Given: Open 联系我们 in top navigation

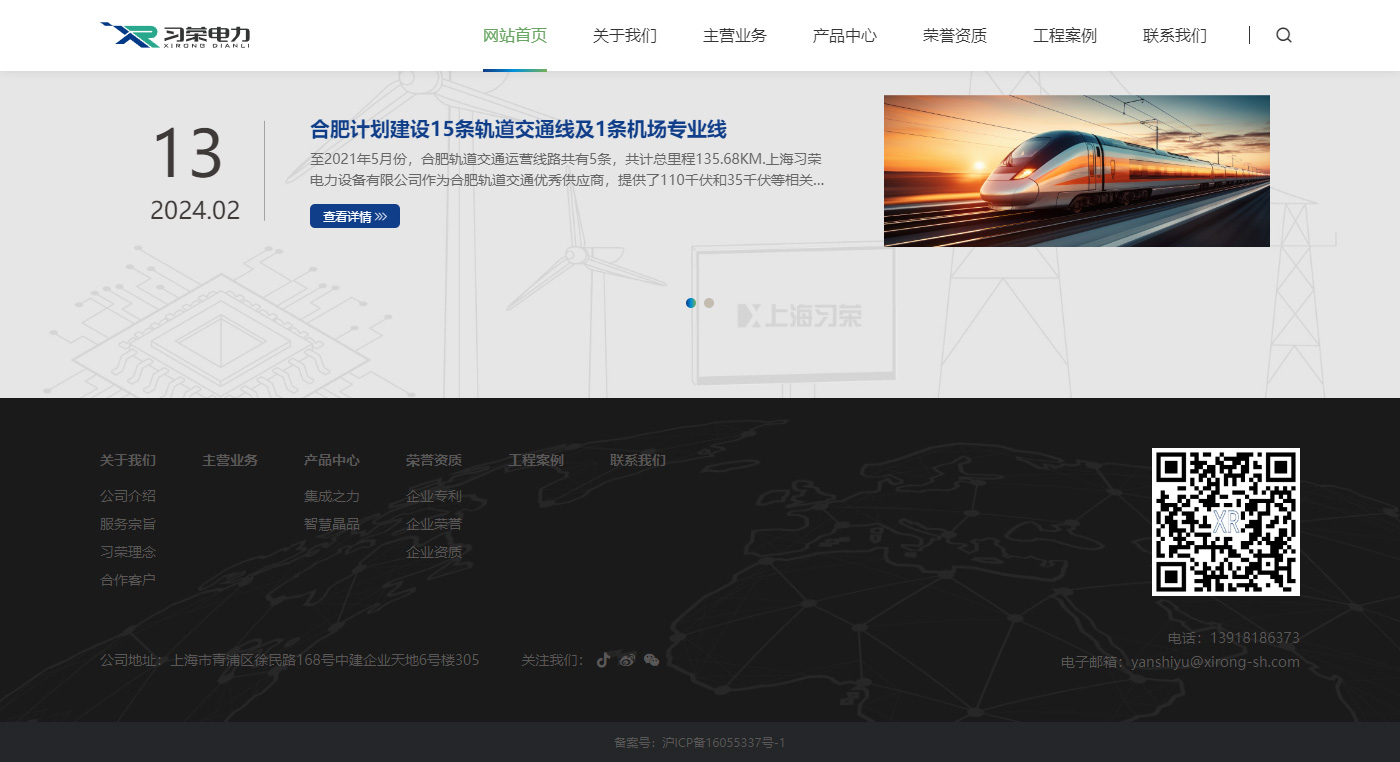Looking at the screenshot, I should [x=1174, y=36].
